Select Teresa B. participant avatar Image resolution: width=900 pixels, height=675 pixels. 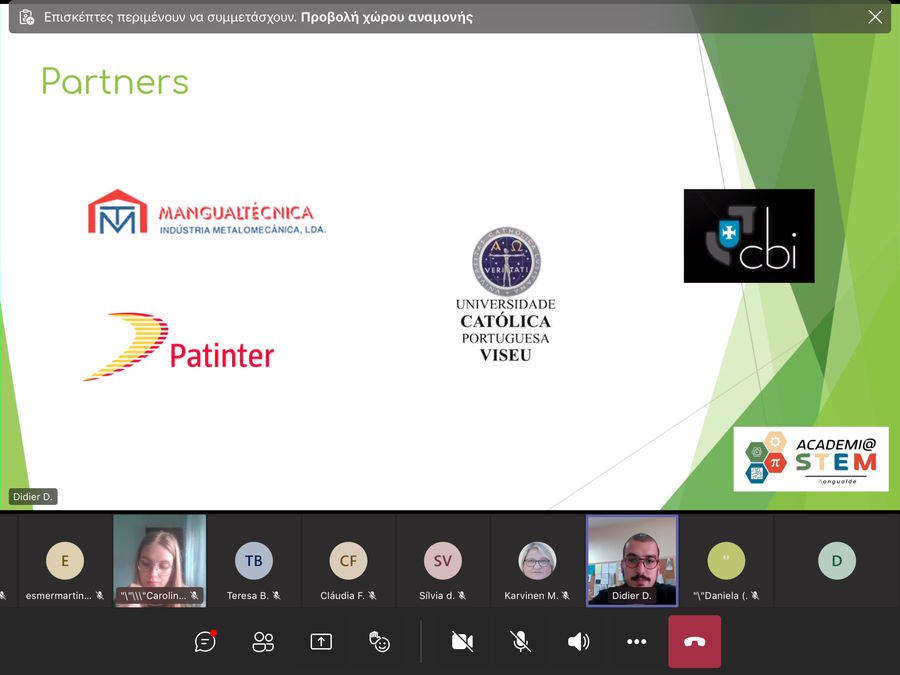pos(254,561)
